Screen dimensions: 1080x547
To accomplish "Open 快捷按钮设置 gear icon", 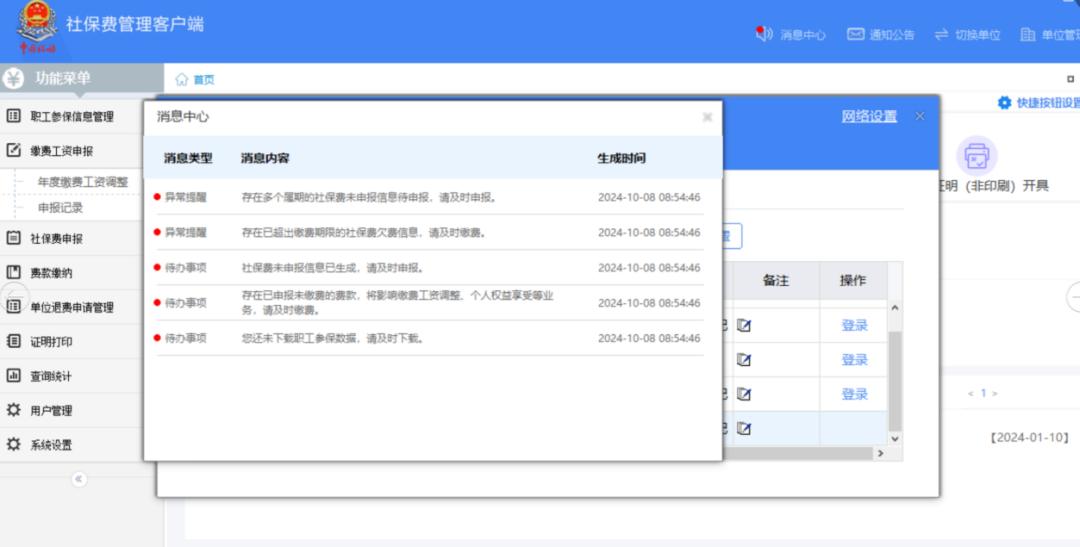I will pos(1004,103).
